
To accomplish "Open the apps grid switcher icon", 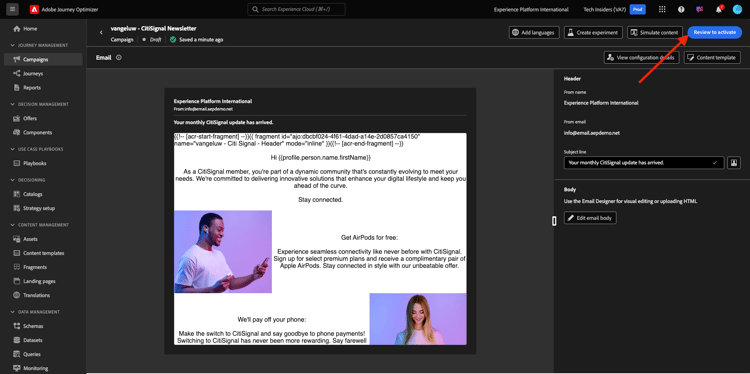I will click(662, 9).
